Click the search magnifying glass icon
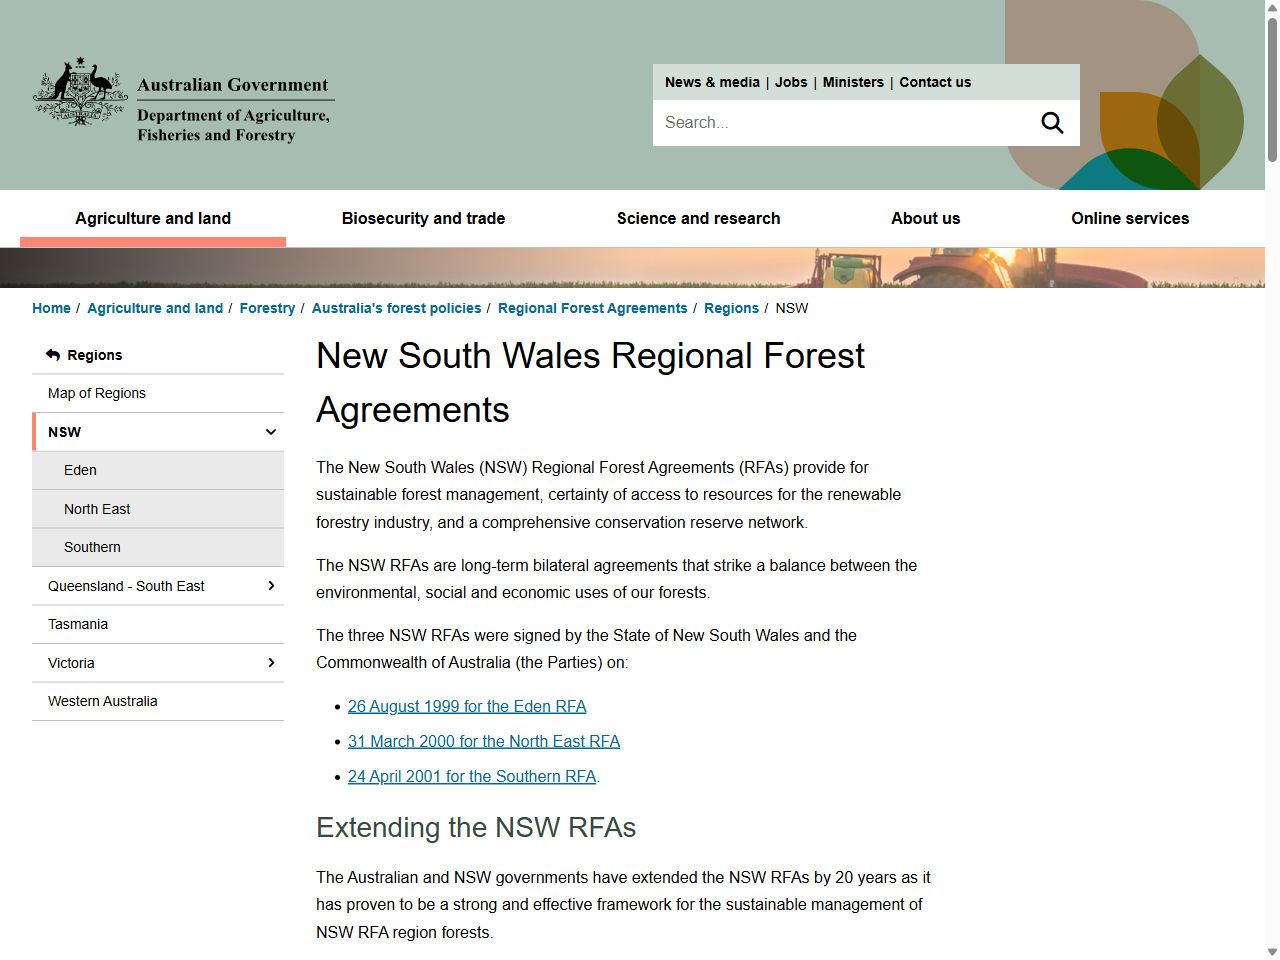 [1051, 122]
